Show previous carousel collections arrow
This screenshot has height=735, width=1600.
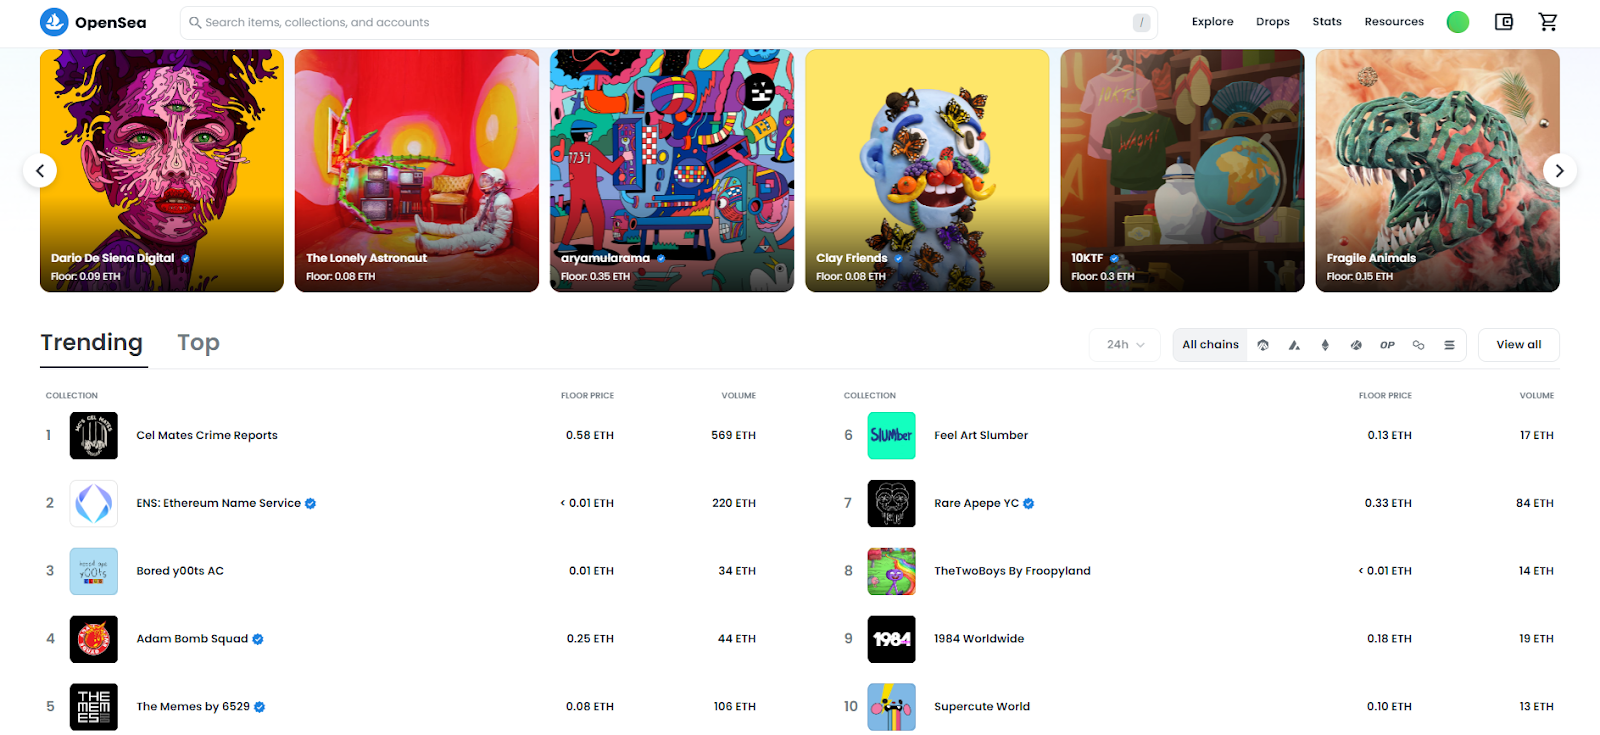[40, 170]
